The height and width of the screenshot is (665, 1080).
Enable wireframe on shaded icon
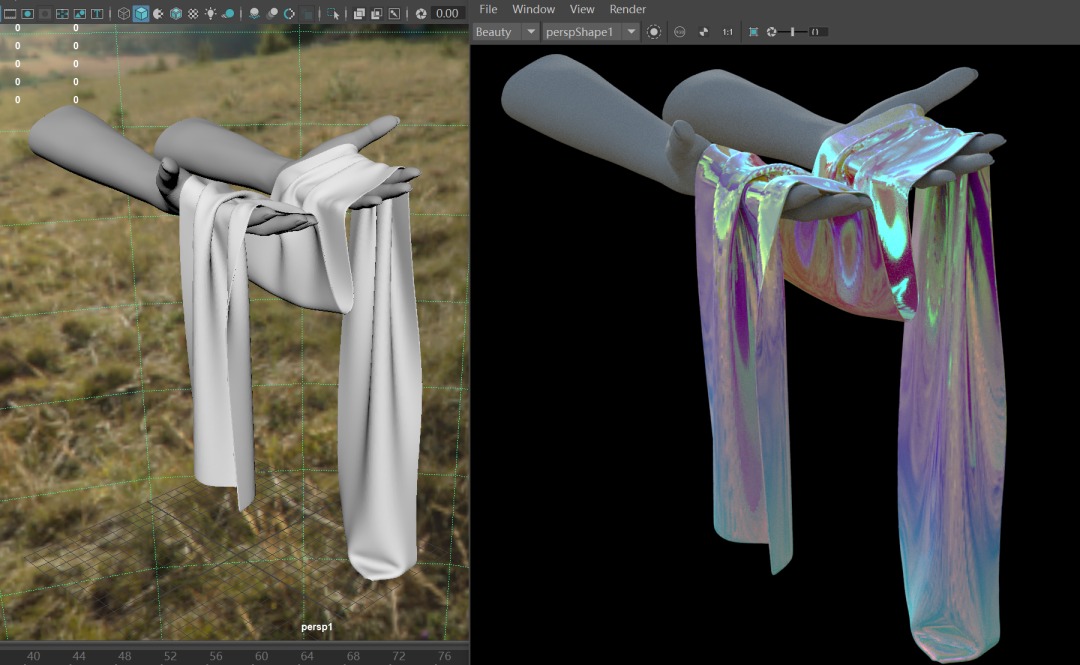pos(176,13)
